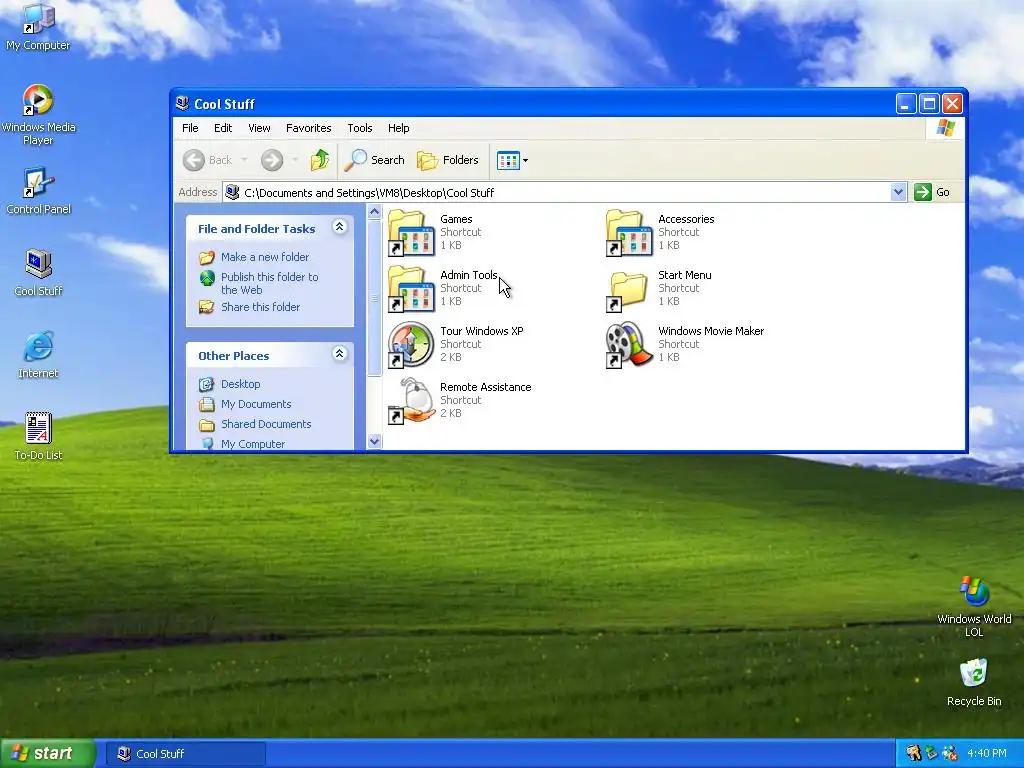Click Publish this folder to the Web

coord(269,283)
